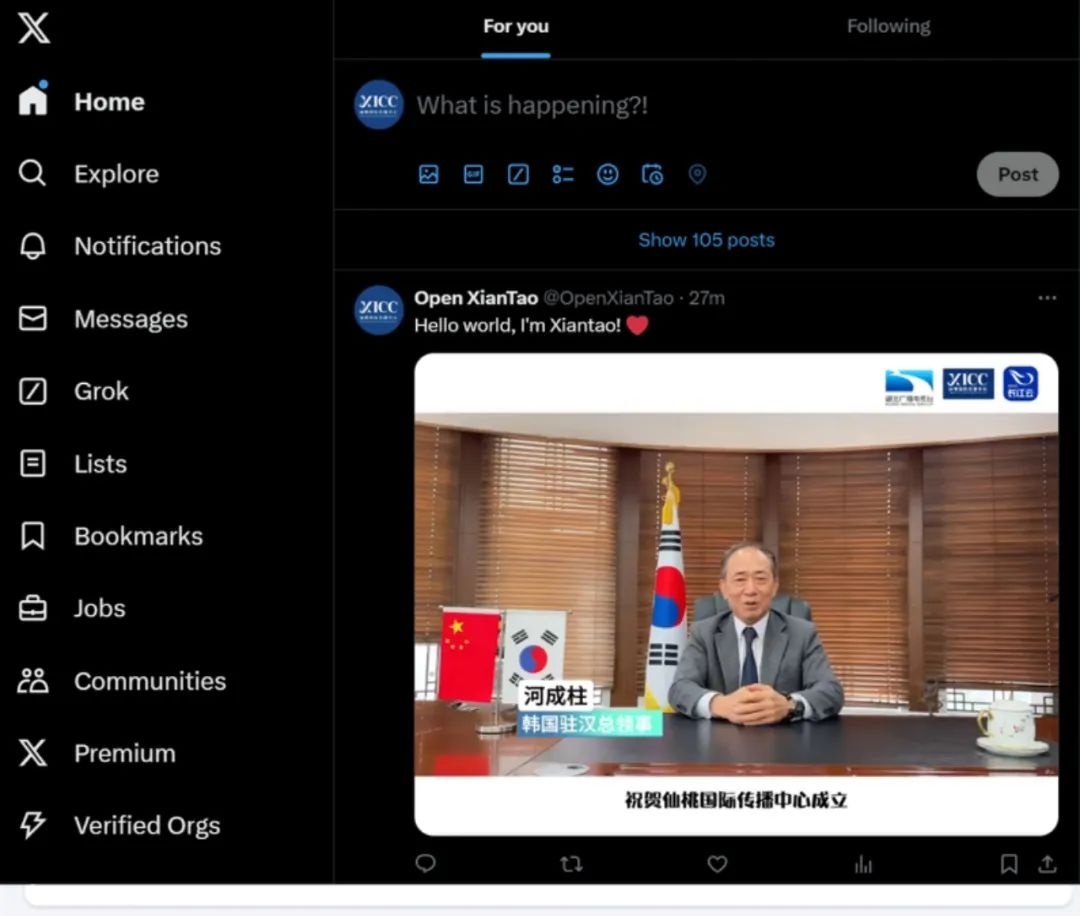Share the Open XianTao post
The width and height of the screenshot is (1080, 916).
pyautogui.click(x=1047, y=864)
